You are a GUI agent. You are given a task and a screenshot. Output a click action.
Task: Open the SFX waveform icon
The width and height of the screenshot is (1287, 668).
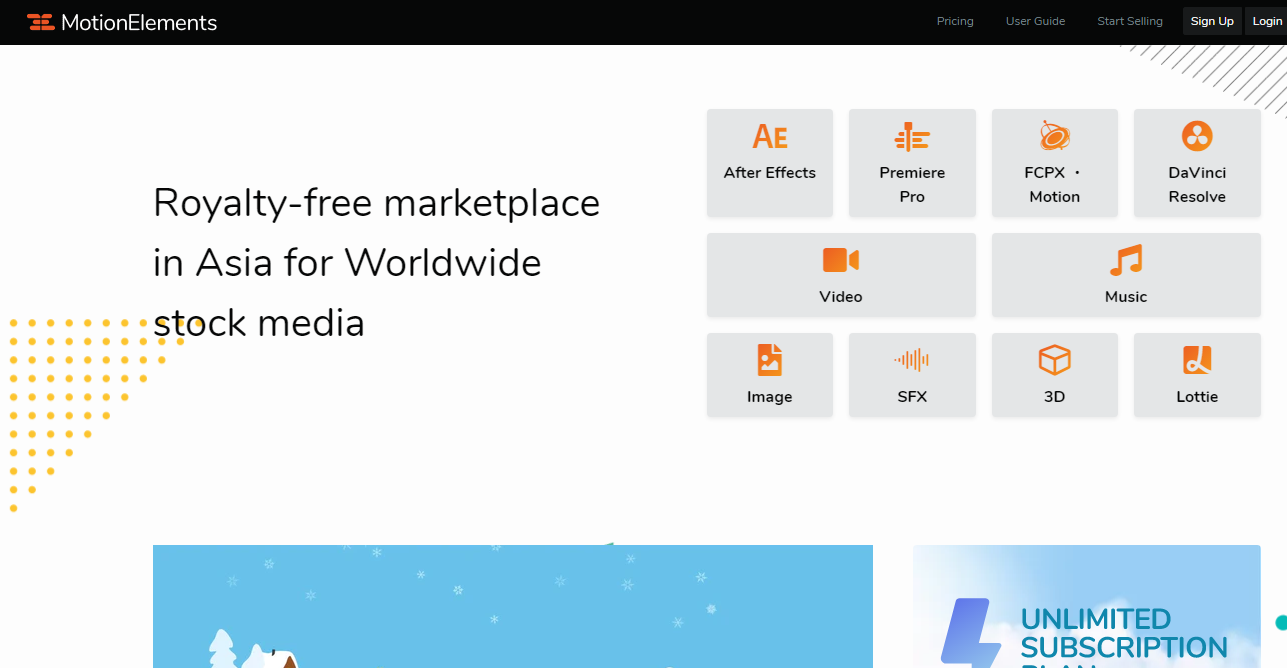[x=912, y=360]
